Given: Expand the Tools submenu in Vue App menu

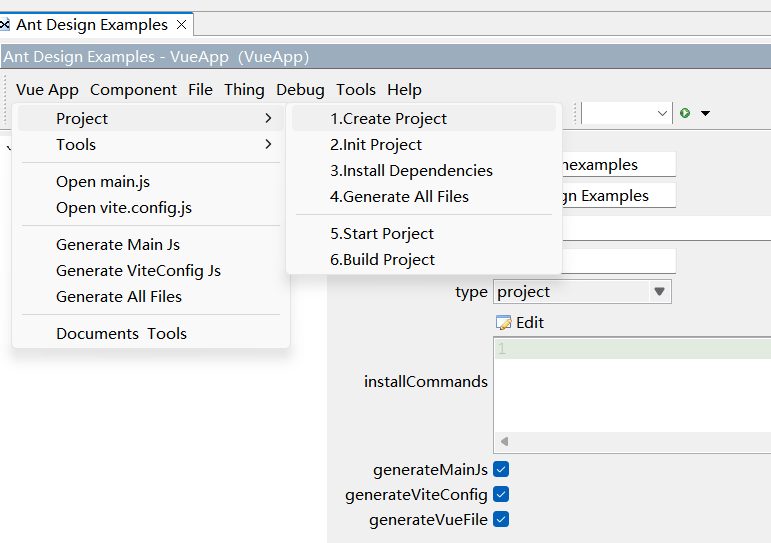Looking at the screenshot, I should pos(150,145).
